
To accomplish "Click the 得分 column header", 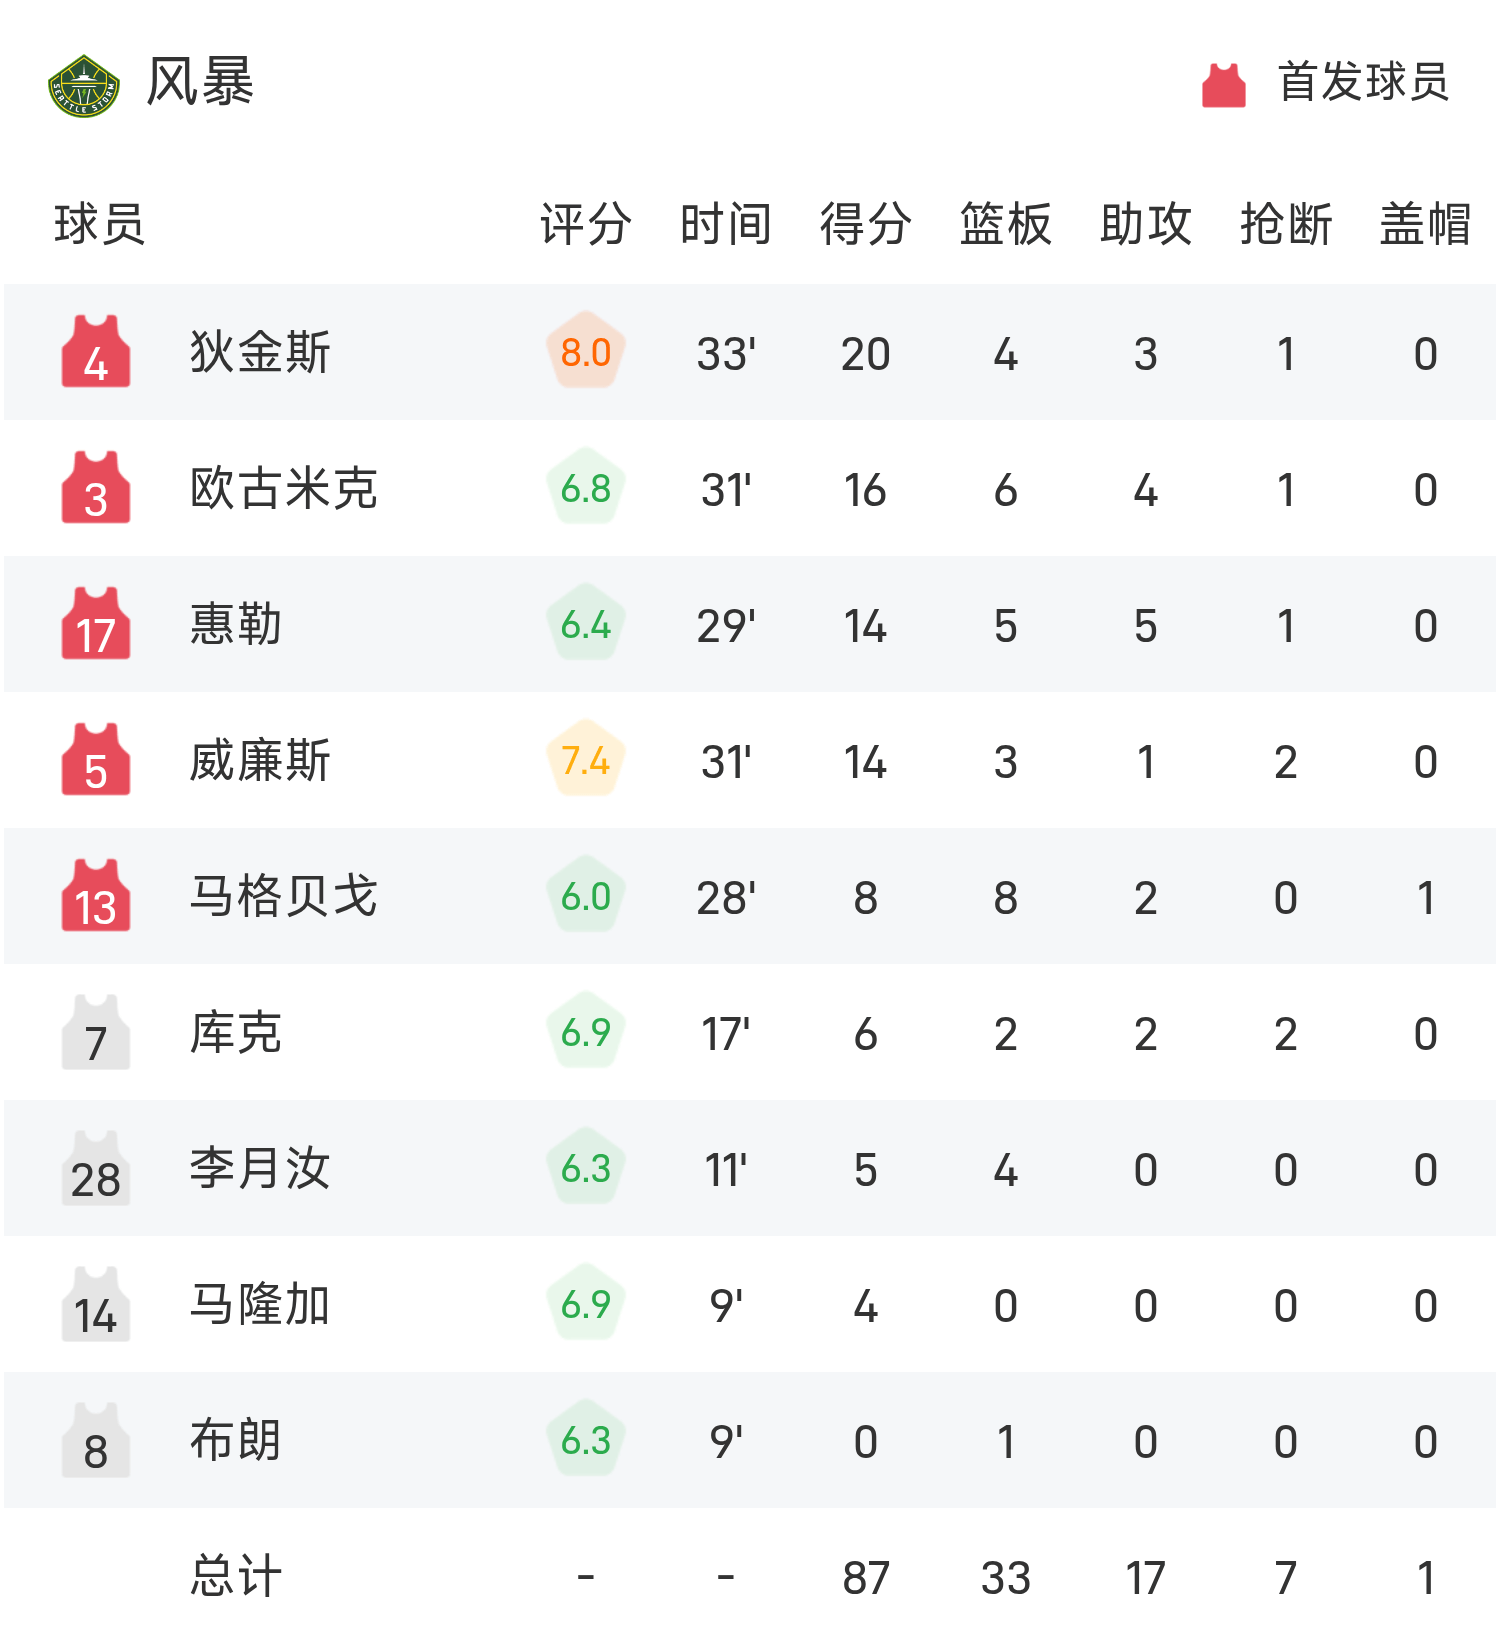I will [865, 224].
